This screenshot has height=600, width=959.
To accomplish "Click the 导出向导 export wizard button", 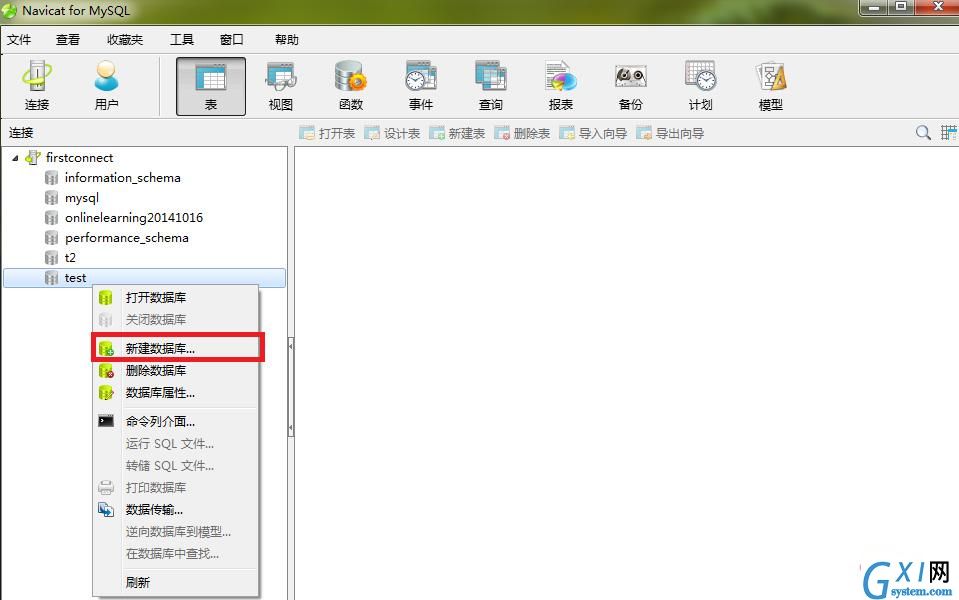I will coord(670,133).
